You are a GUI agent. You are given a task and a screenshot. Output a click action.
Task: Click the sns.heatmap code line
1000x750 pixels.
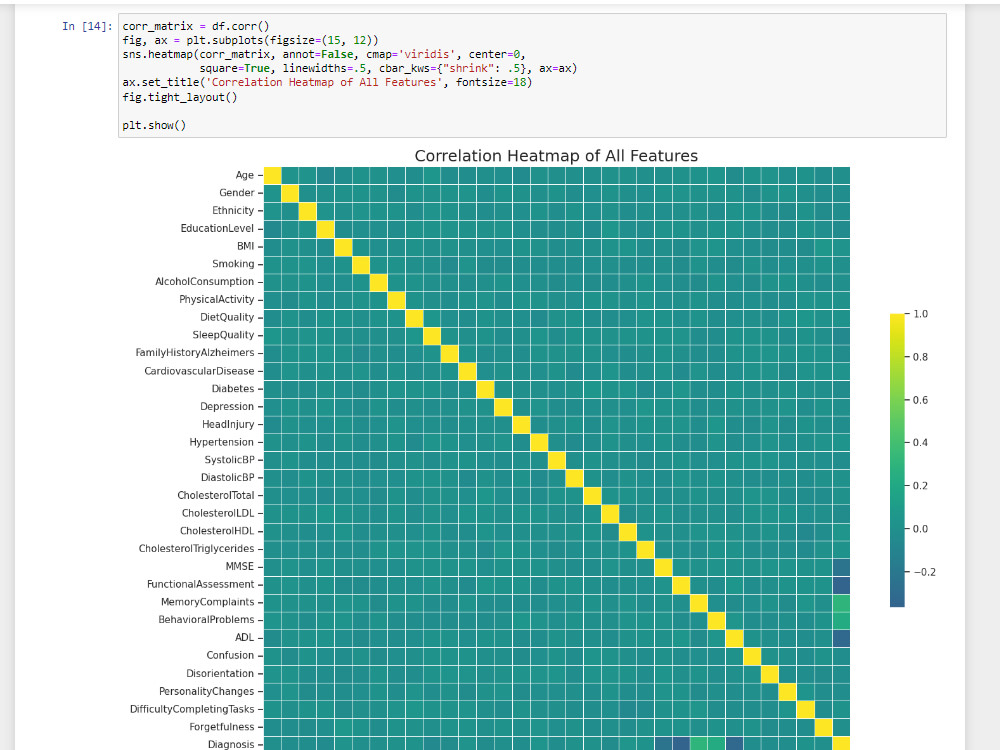coord(324,54)
